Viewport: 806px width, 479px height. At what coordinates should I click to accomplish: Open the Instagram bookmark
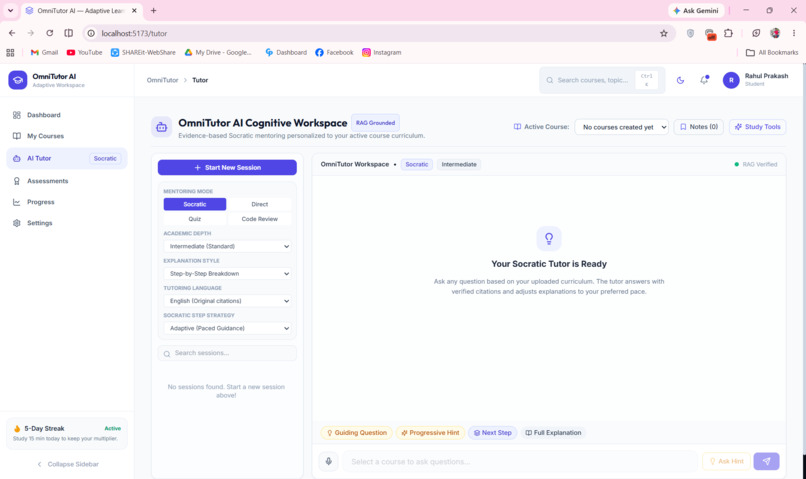click(381, 52)
